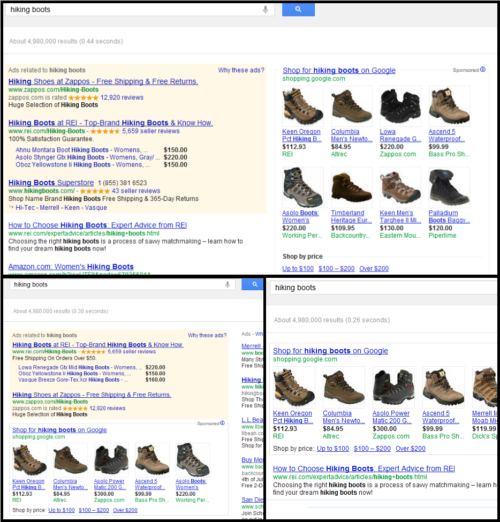Image resolution: width=500 pixels, height=522 pixels.
Task: Click the black Lowa Renegade boot image
Action: tap(400, 106)
